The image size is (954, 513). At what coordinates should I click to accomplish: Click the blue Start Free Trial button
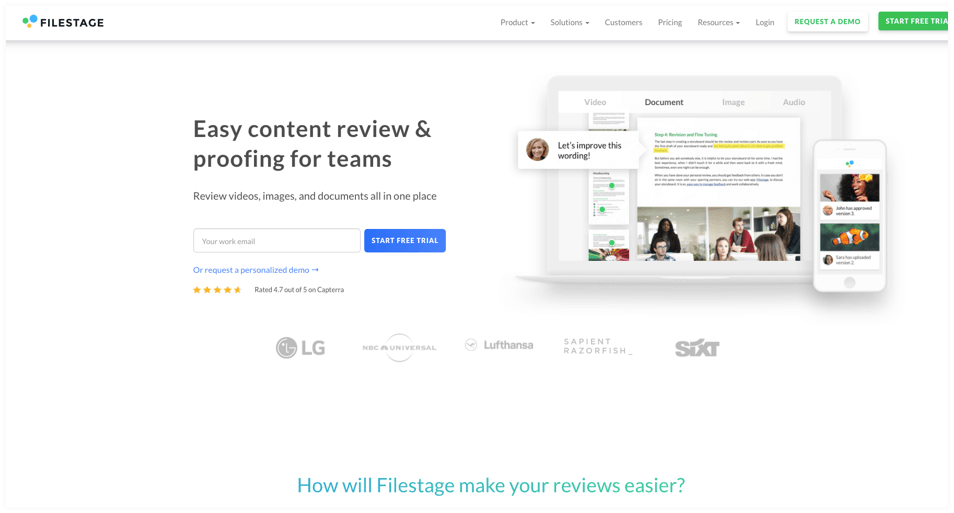pyautogui.click(x=405, y=240)
